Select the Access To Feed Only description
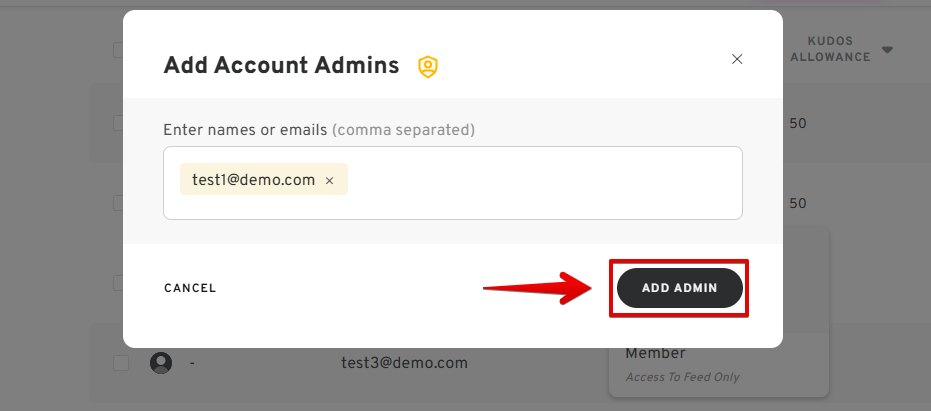Image resolution: width=931 pixels, height=411 pixels. point(682,377)
